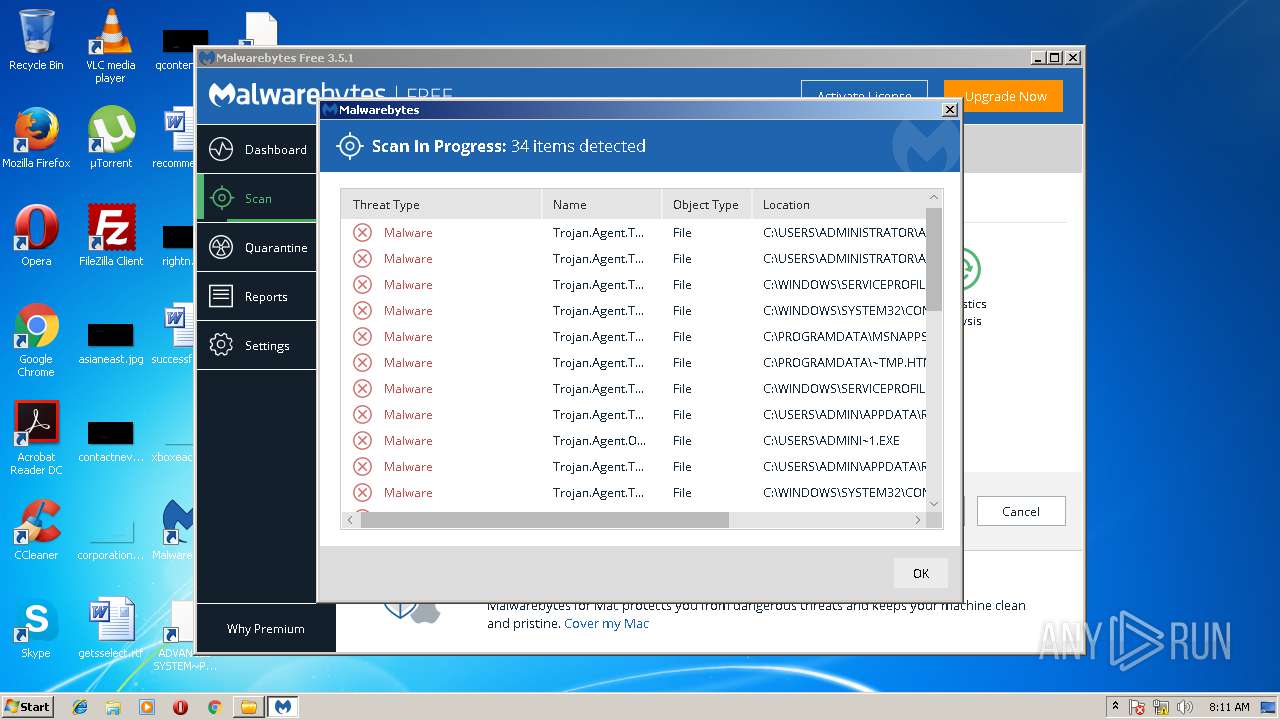The image size is (1280, 720).
Task: Open VLC media player desktop icon
Action: 110,45
